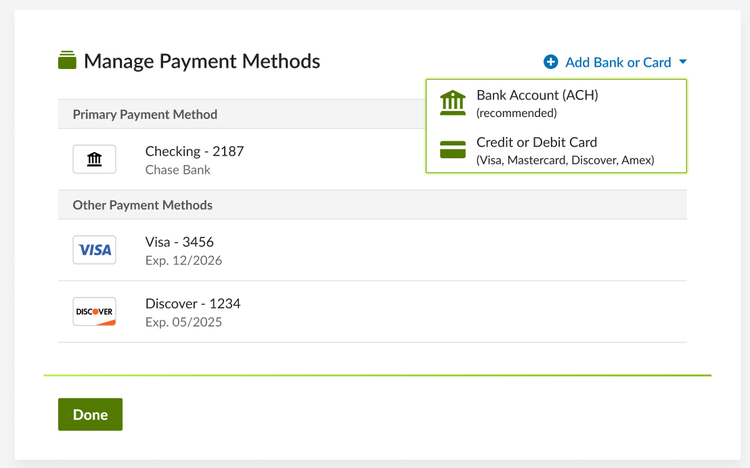This screenshot has height=468, width=750.
Task: Click the Manage Payment Methods title
Action: click(202, 61)
